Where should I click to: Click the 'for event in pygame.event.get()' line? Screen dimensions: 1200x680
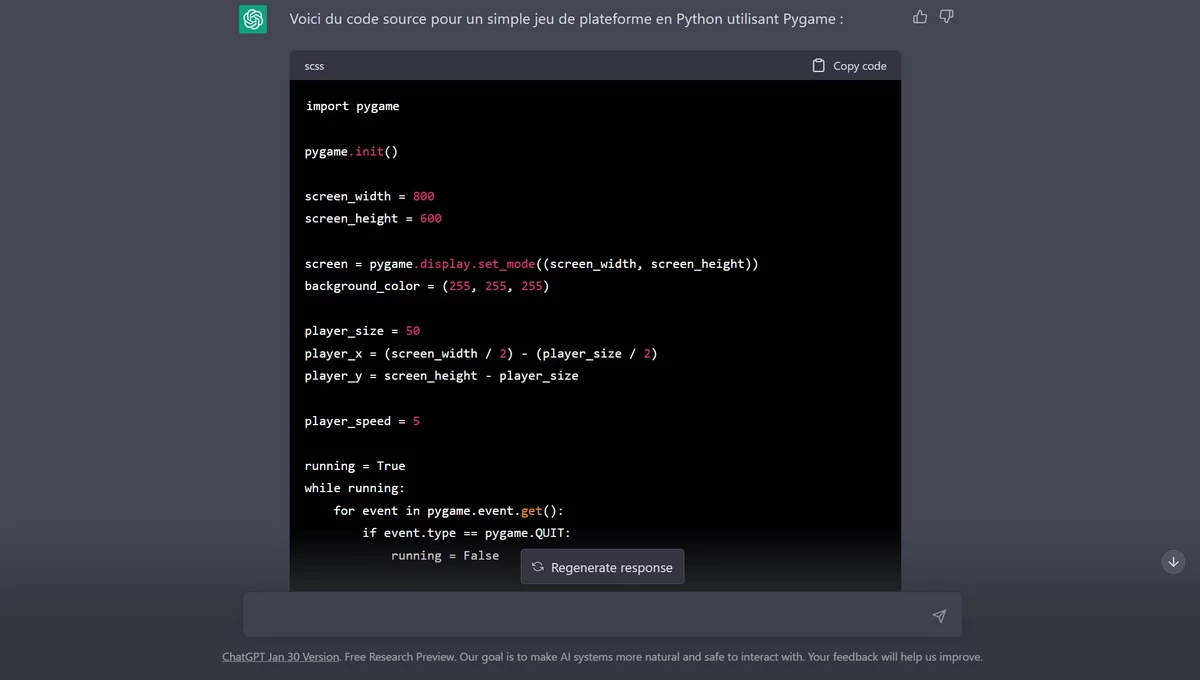pos(449,511)
